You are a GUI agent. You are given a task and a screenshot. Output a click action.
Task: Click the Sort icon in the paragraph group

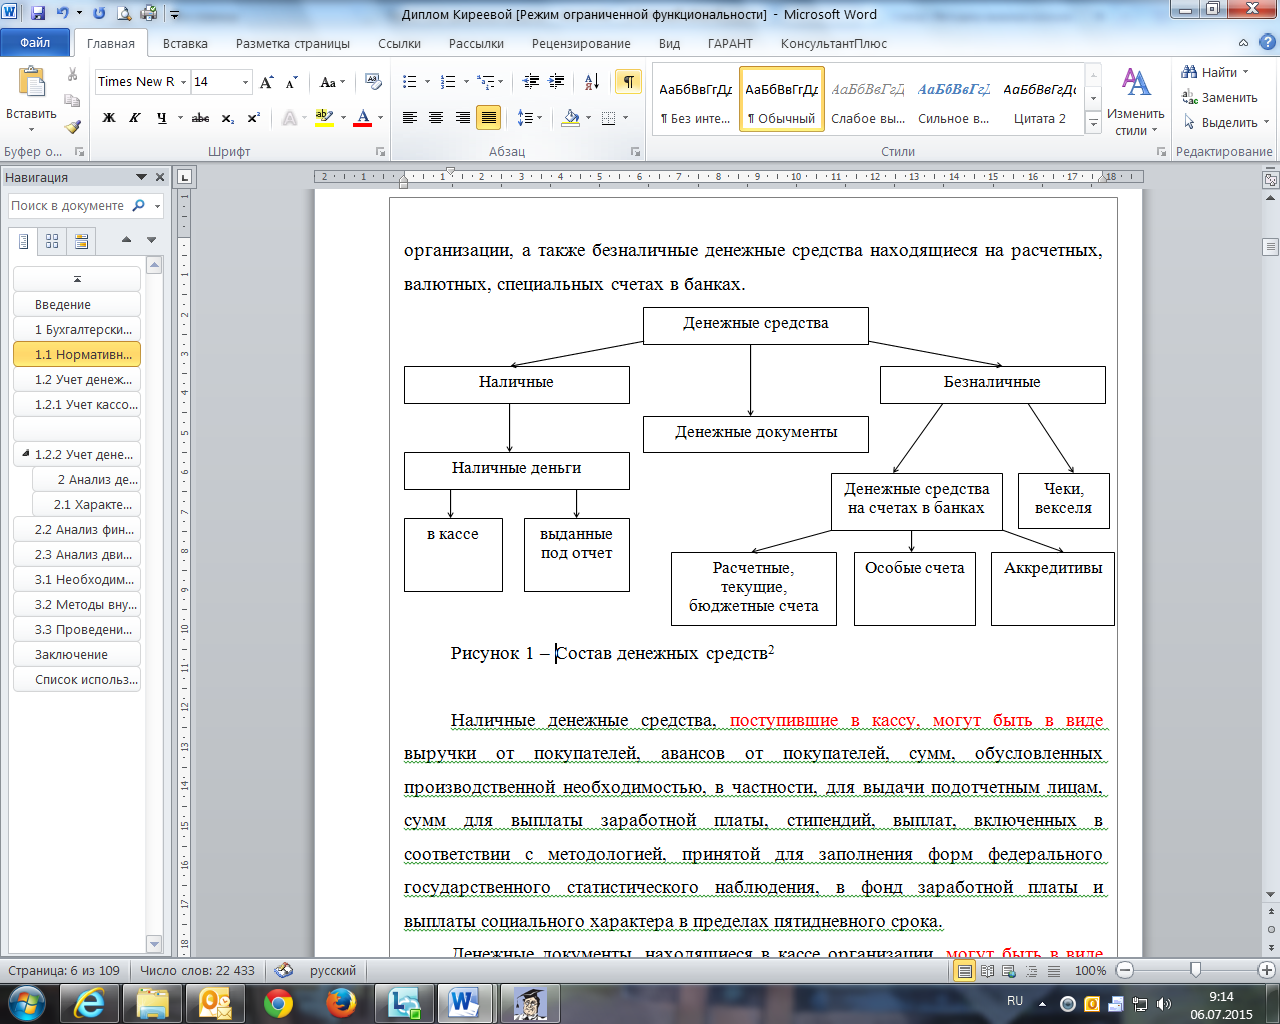[x=591, y=82]
